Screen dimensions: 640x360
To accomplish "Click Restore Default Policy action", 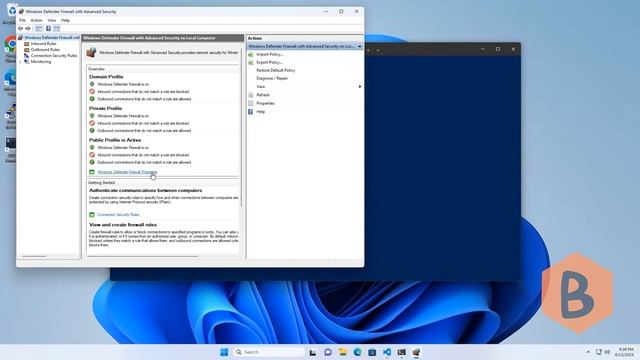I will pyautogui.click(x=276, y=70).
